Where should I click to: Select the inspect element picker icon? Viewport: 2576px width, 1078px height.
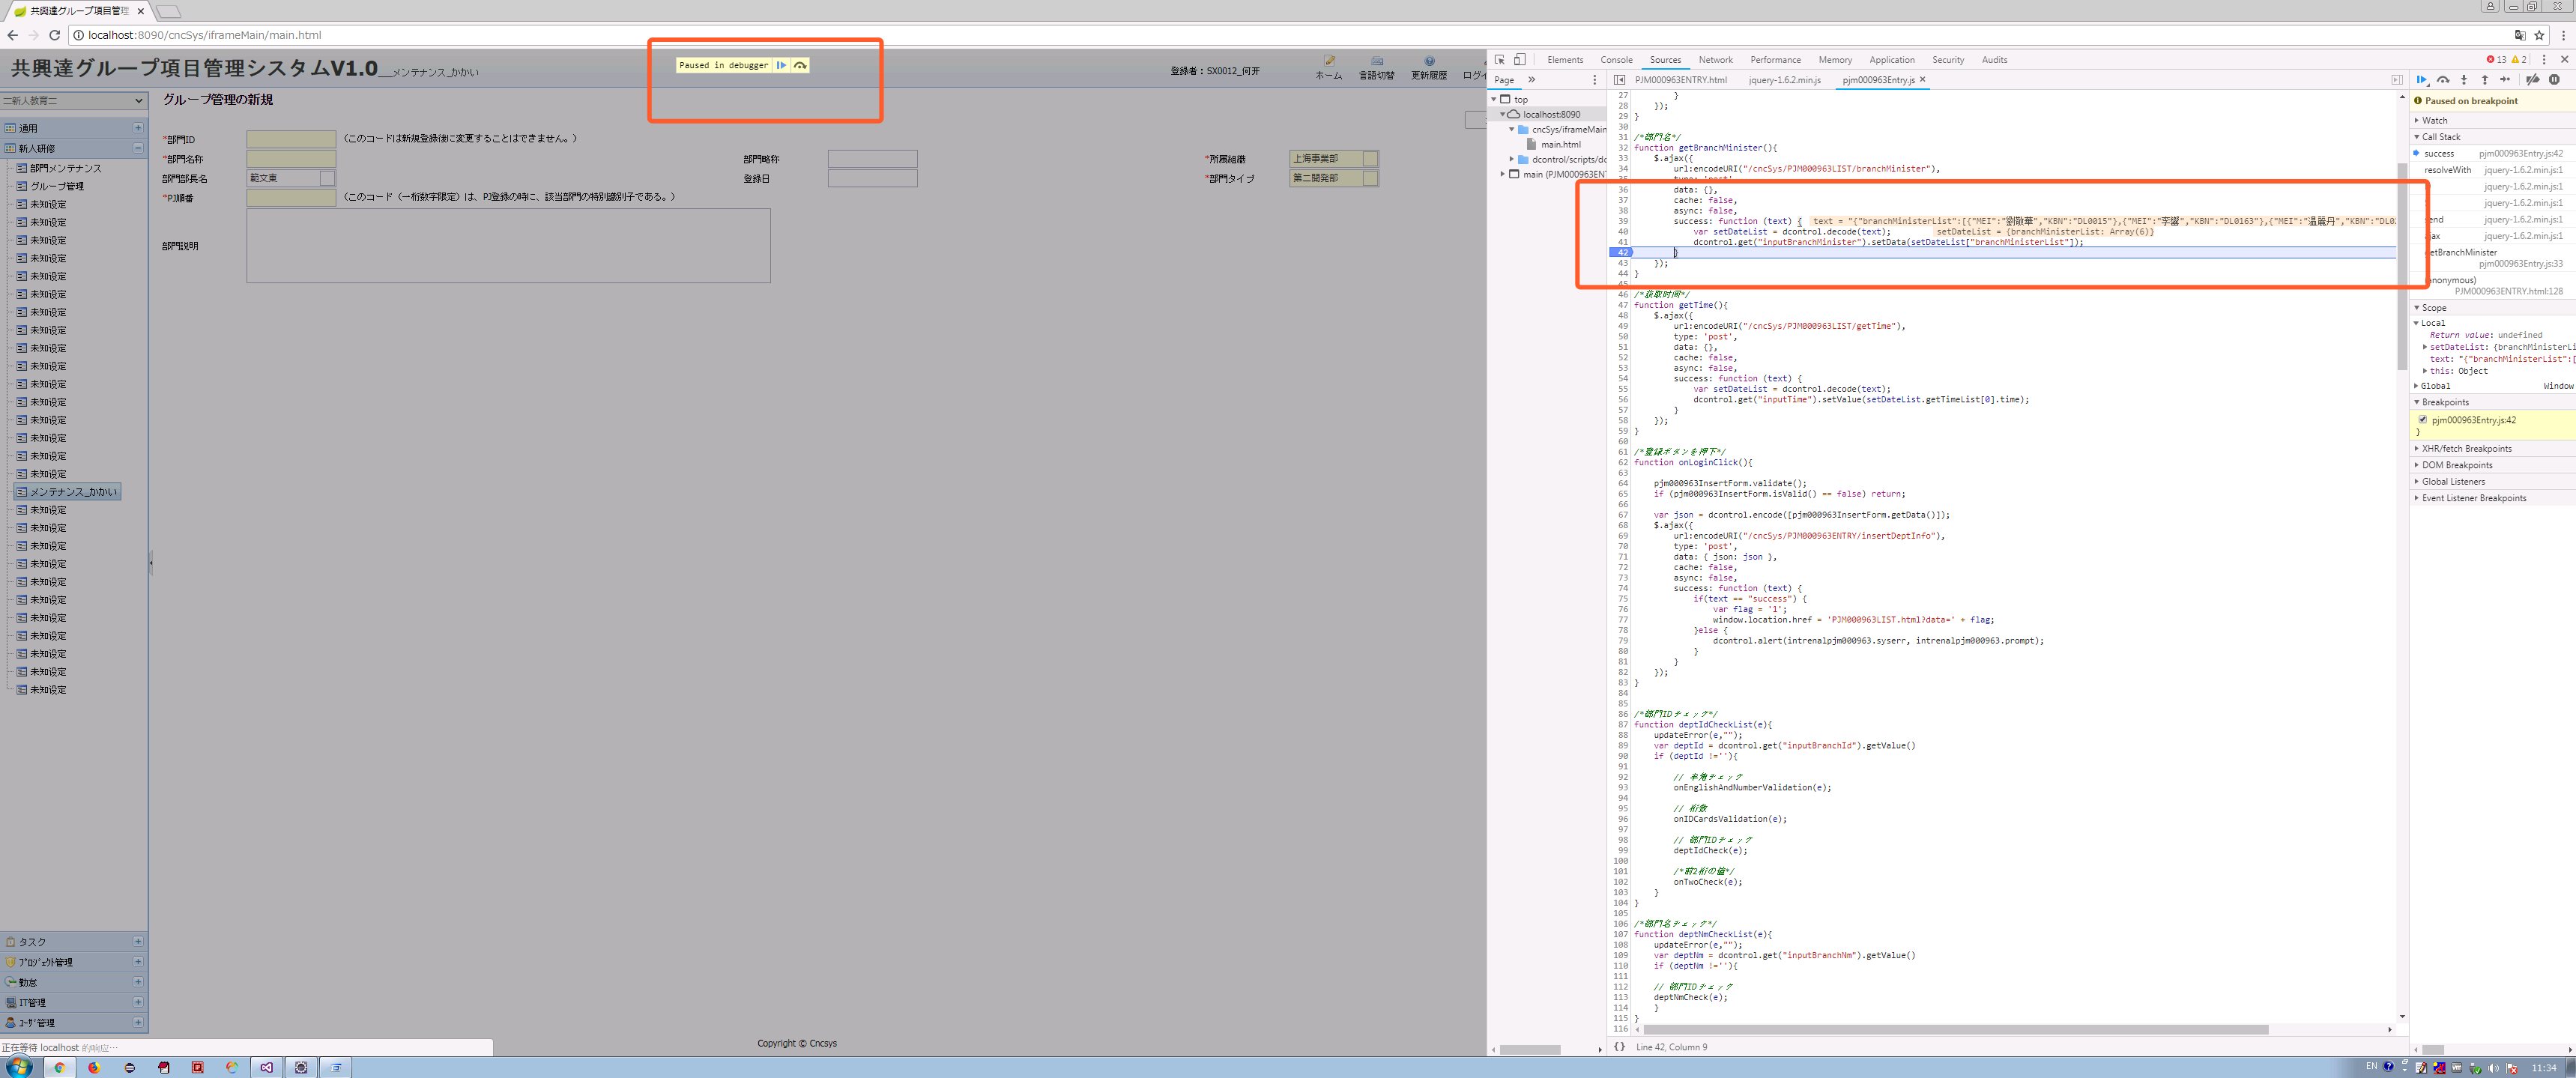[x=1500, y=60]
